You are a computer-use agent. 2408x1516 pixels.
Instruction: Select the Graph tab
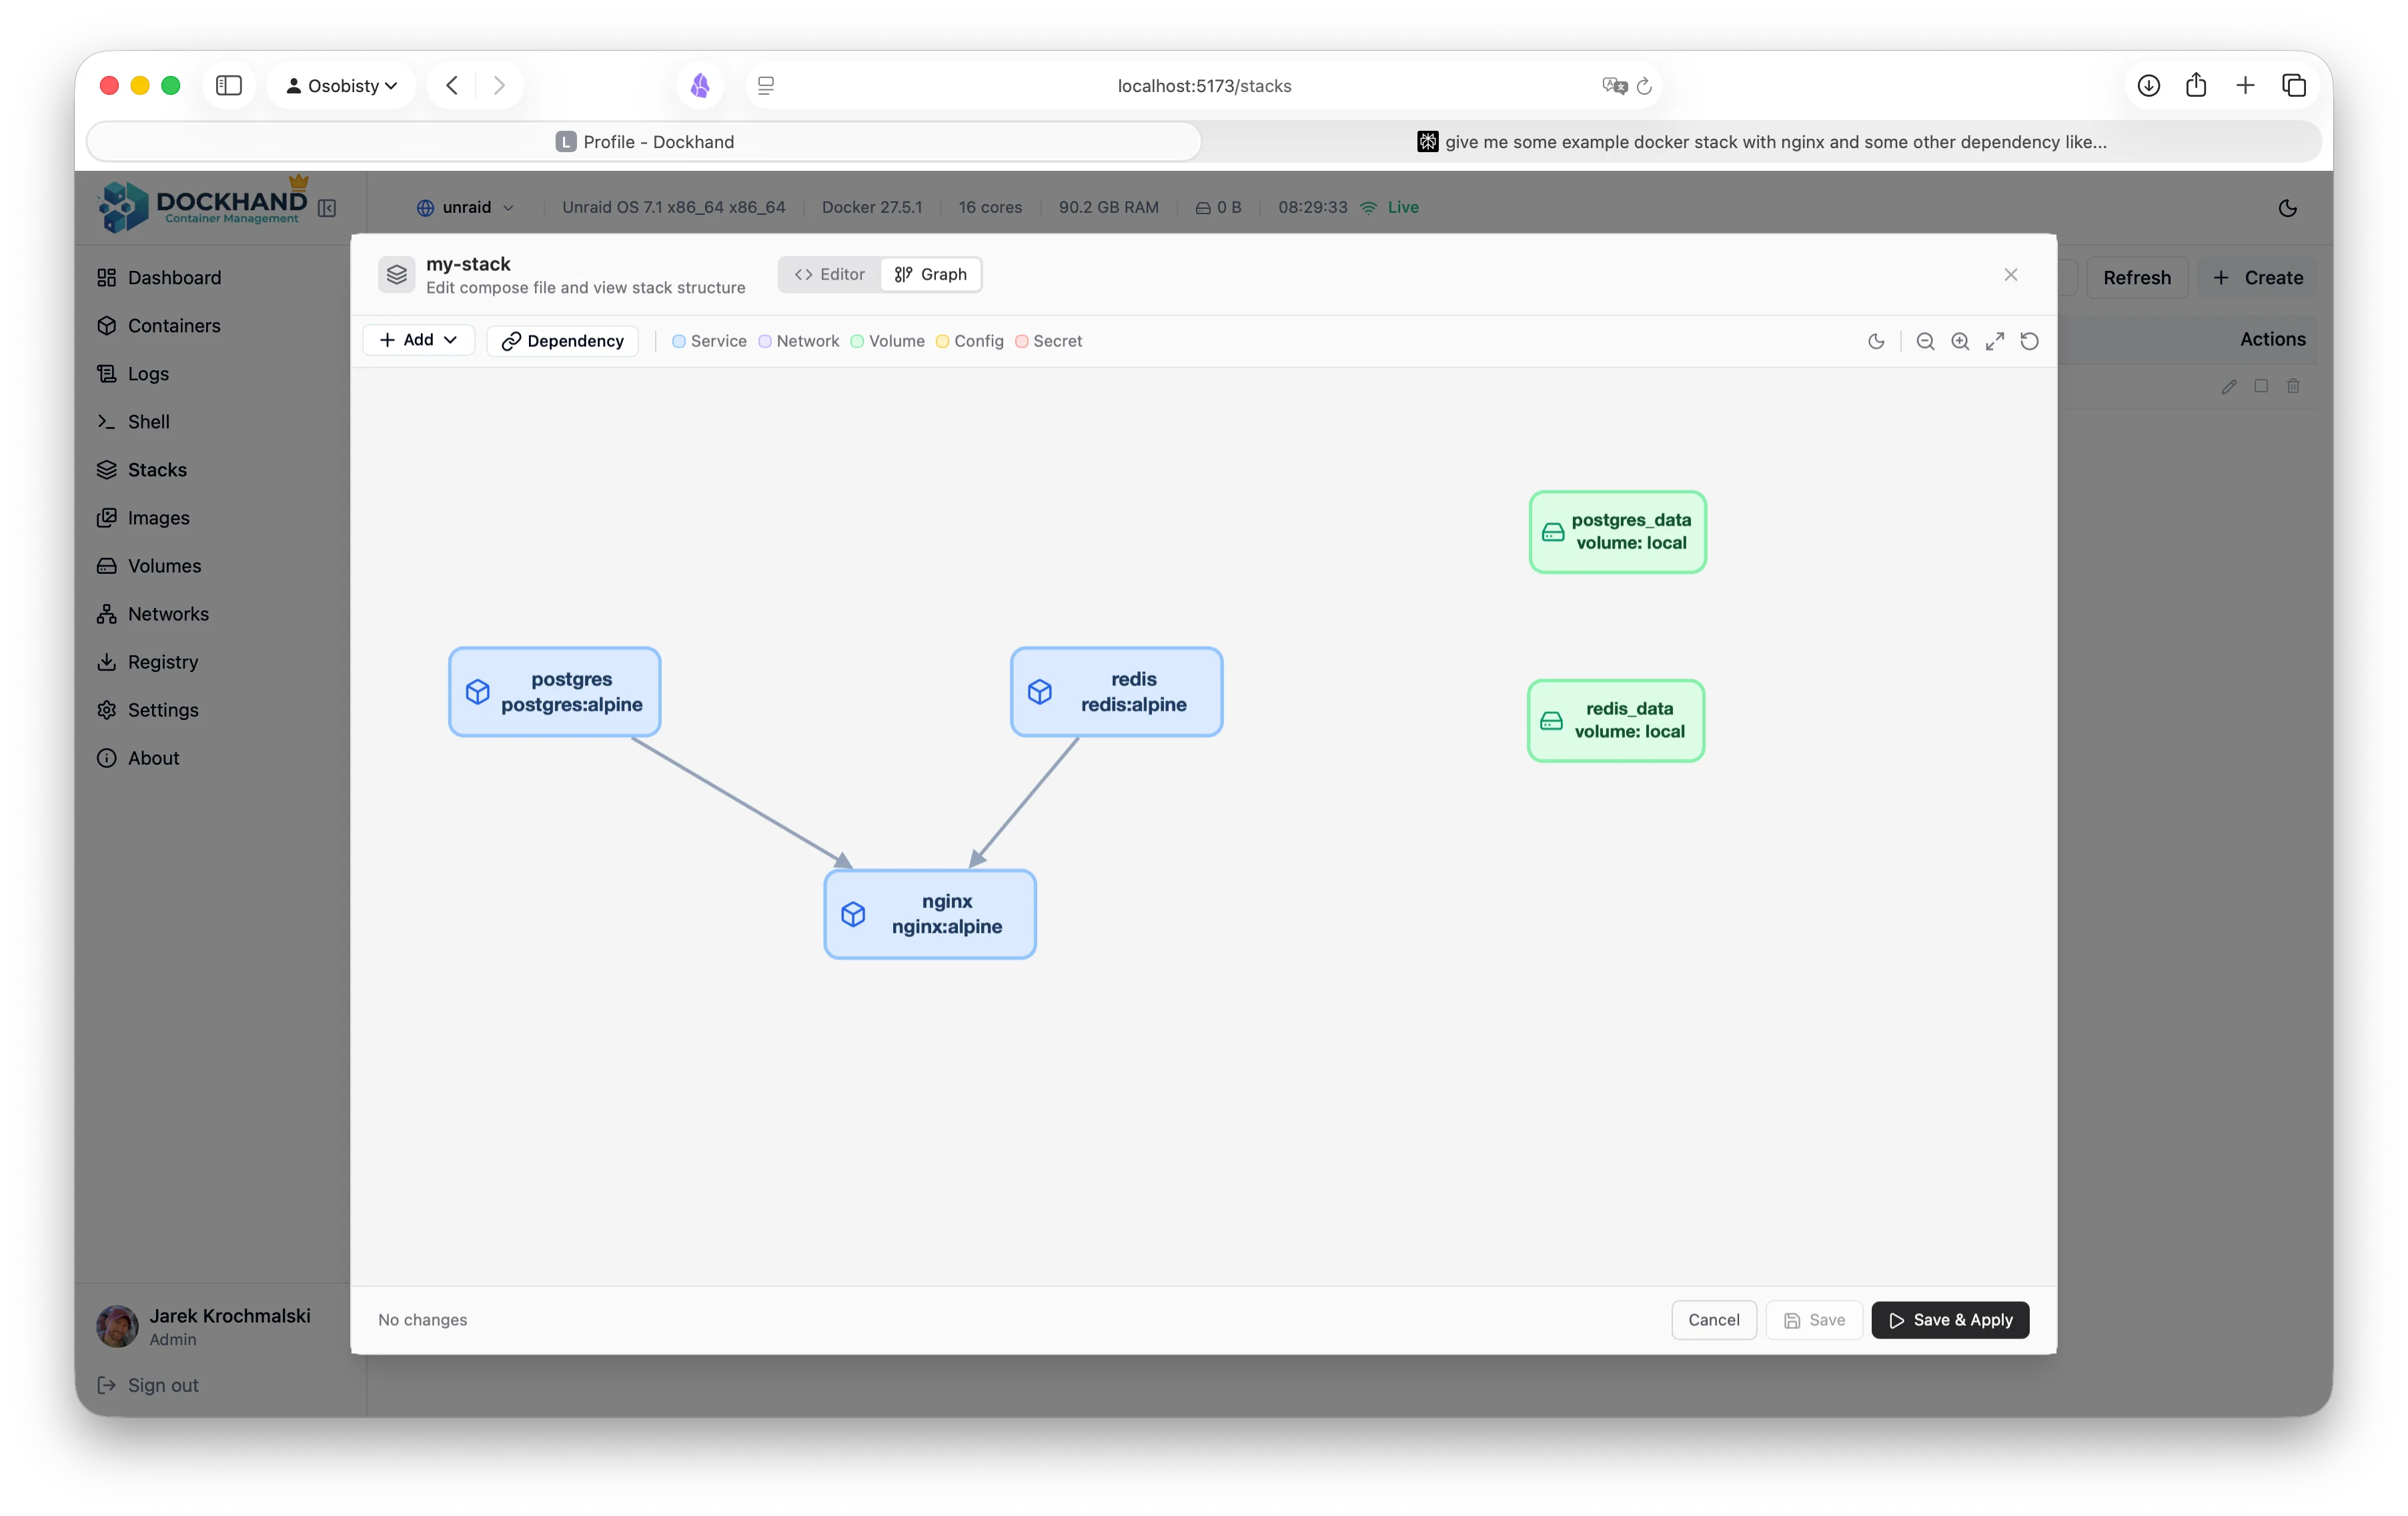point(930,274)
